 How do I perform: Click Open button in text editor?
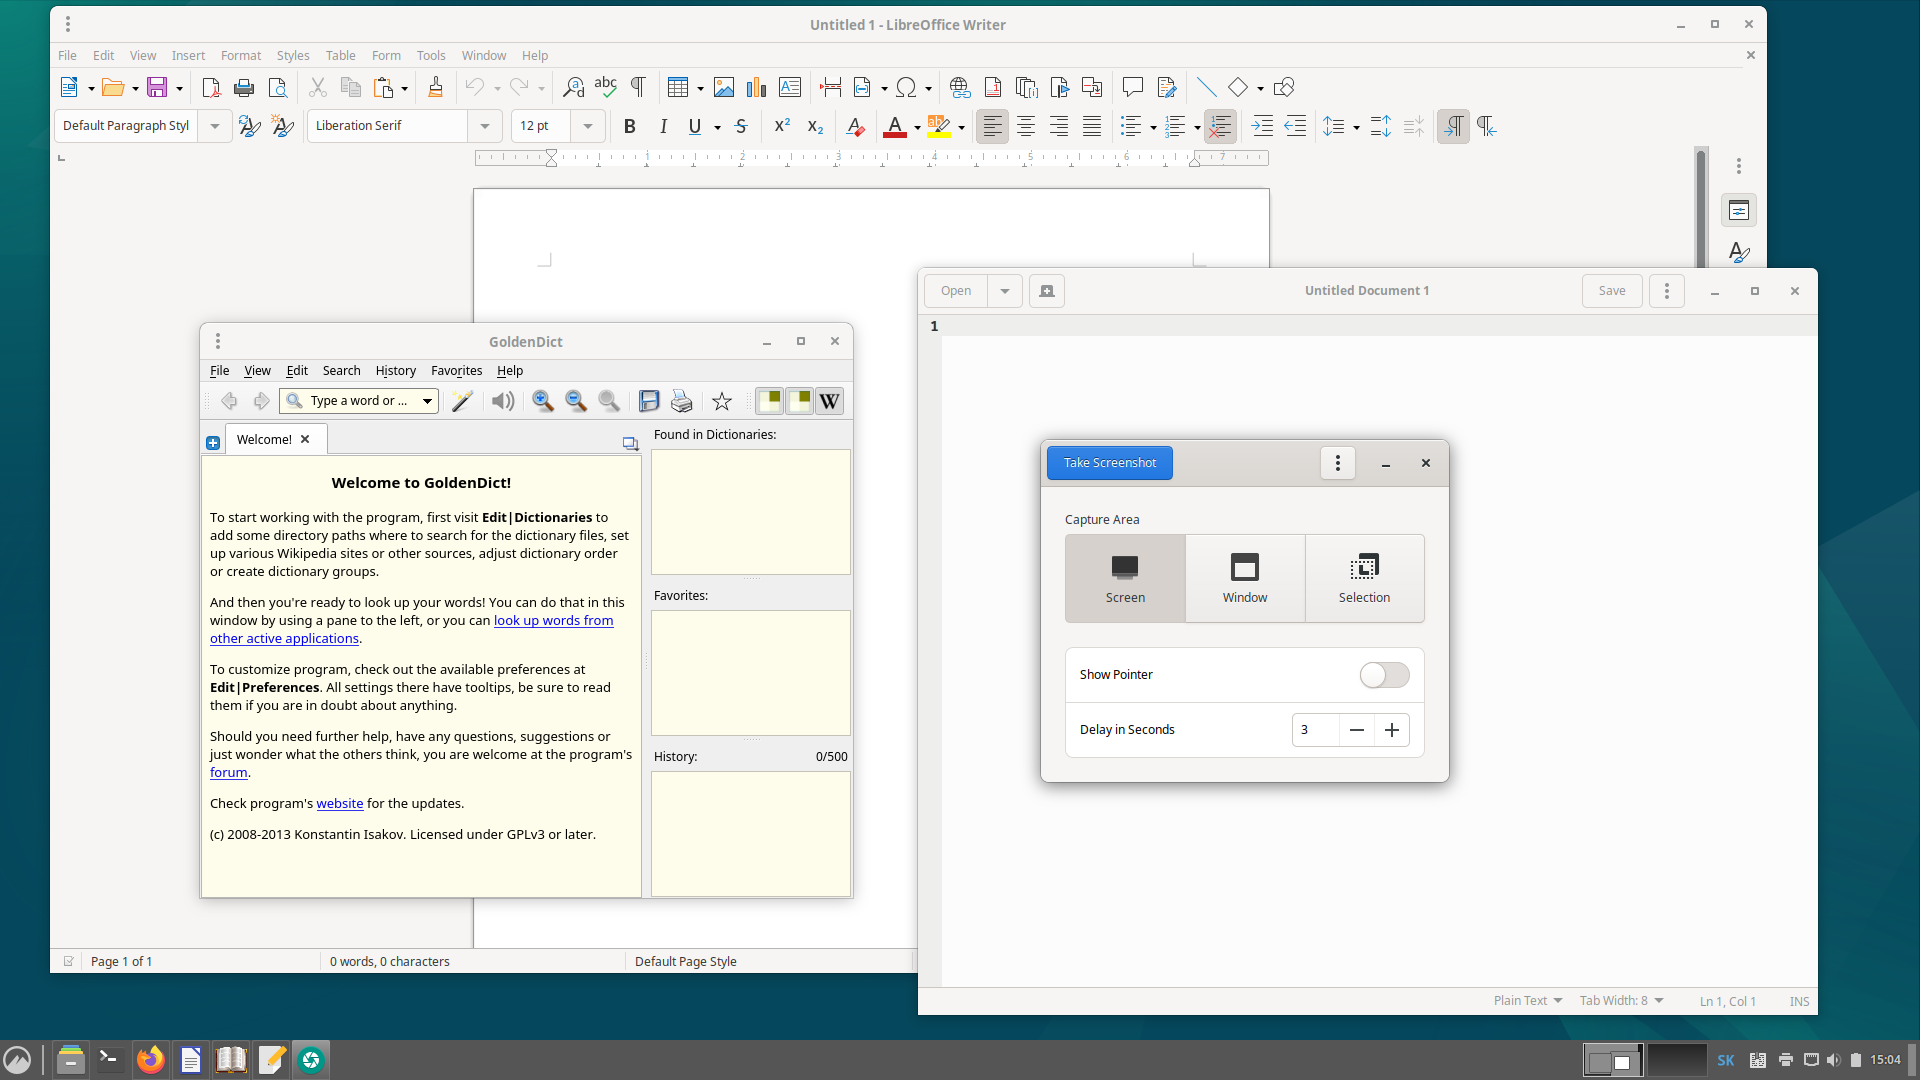[956, 291]
